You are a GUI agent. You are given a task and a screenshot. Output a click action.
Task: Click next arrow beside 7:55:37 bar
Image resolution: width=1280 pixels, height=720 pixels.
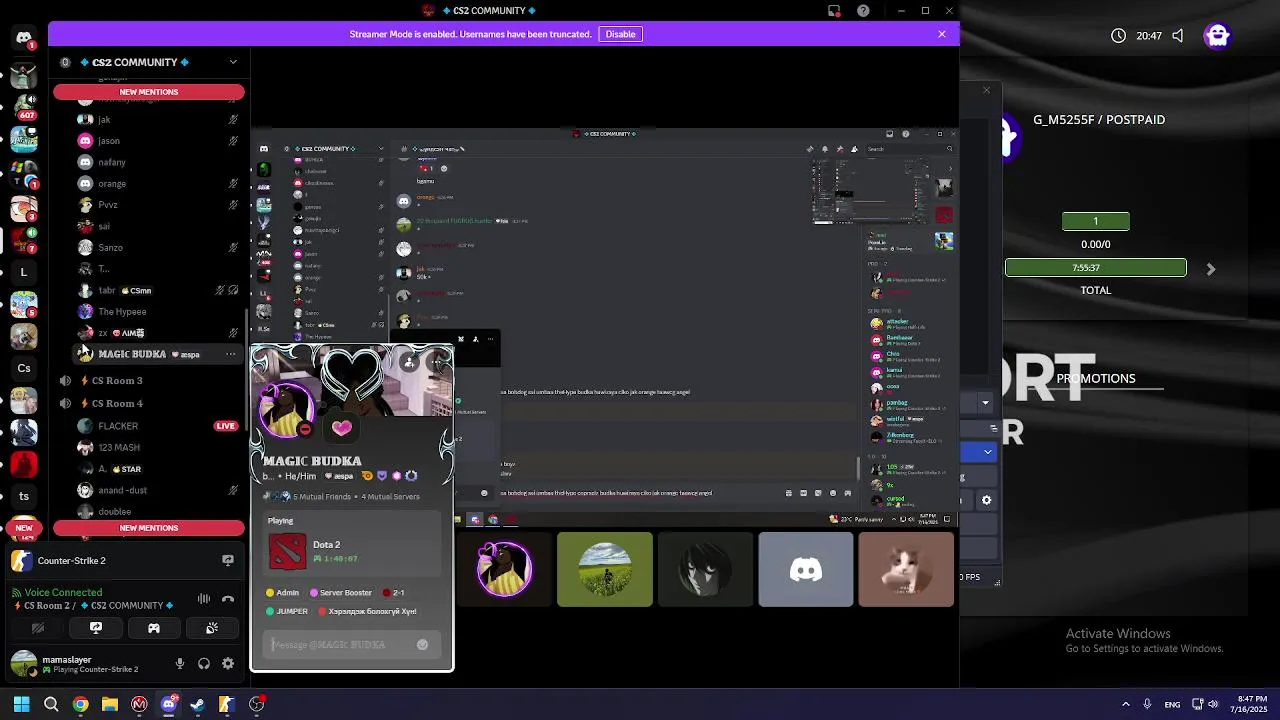1211,269
